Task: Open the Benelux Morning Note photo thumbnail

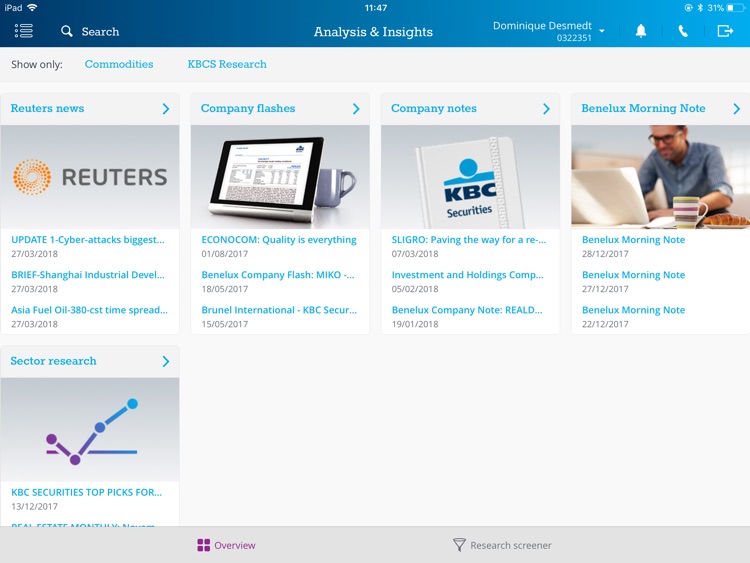Action: [x=661, y=177]
